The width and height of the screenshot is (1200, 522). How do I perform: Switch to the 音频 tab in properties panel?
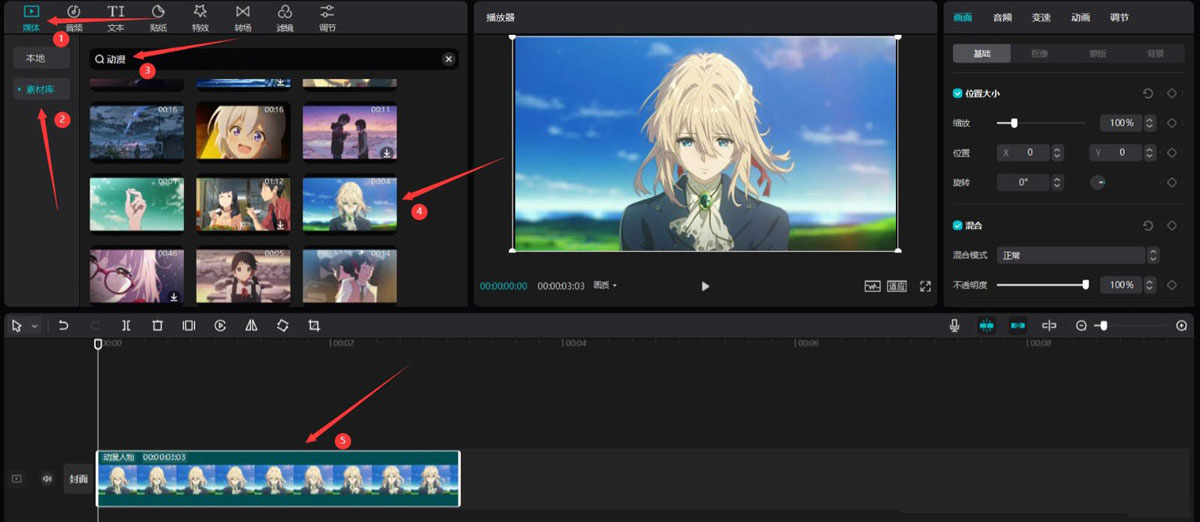[1002, 17]
